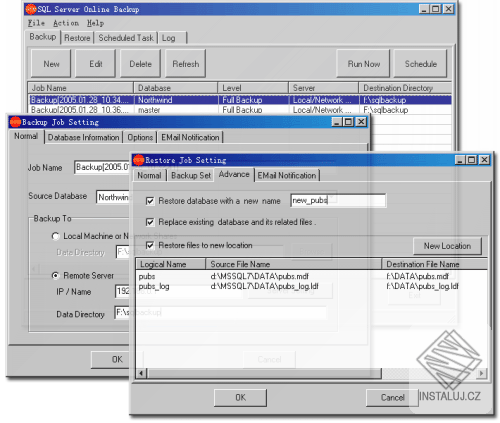Open Options tab in Backup Job Setting
The image size is (500, 423).
pos(140,137)
